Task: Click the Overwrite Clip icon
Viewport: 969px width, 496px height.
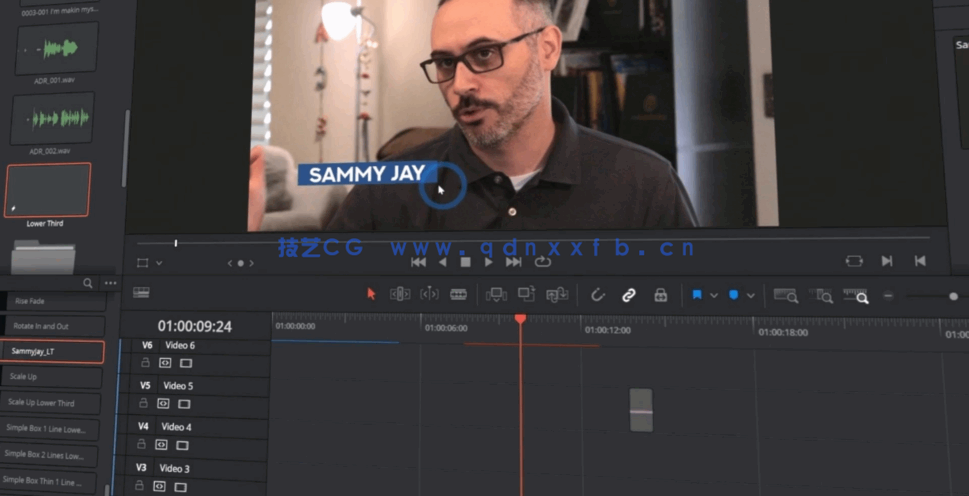Action: point(527,294)
